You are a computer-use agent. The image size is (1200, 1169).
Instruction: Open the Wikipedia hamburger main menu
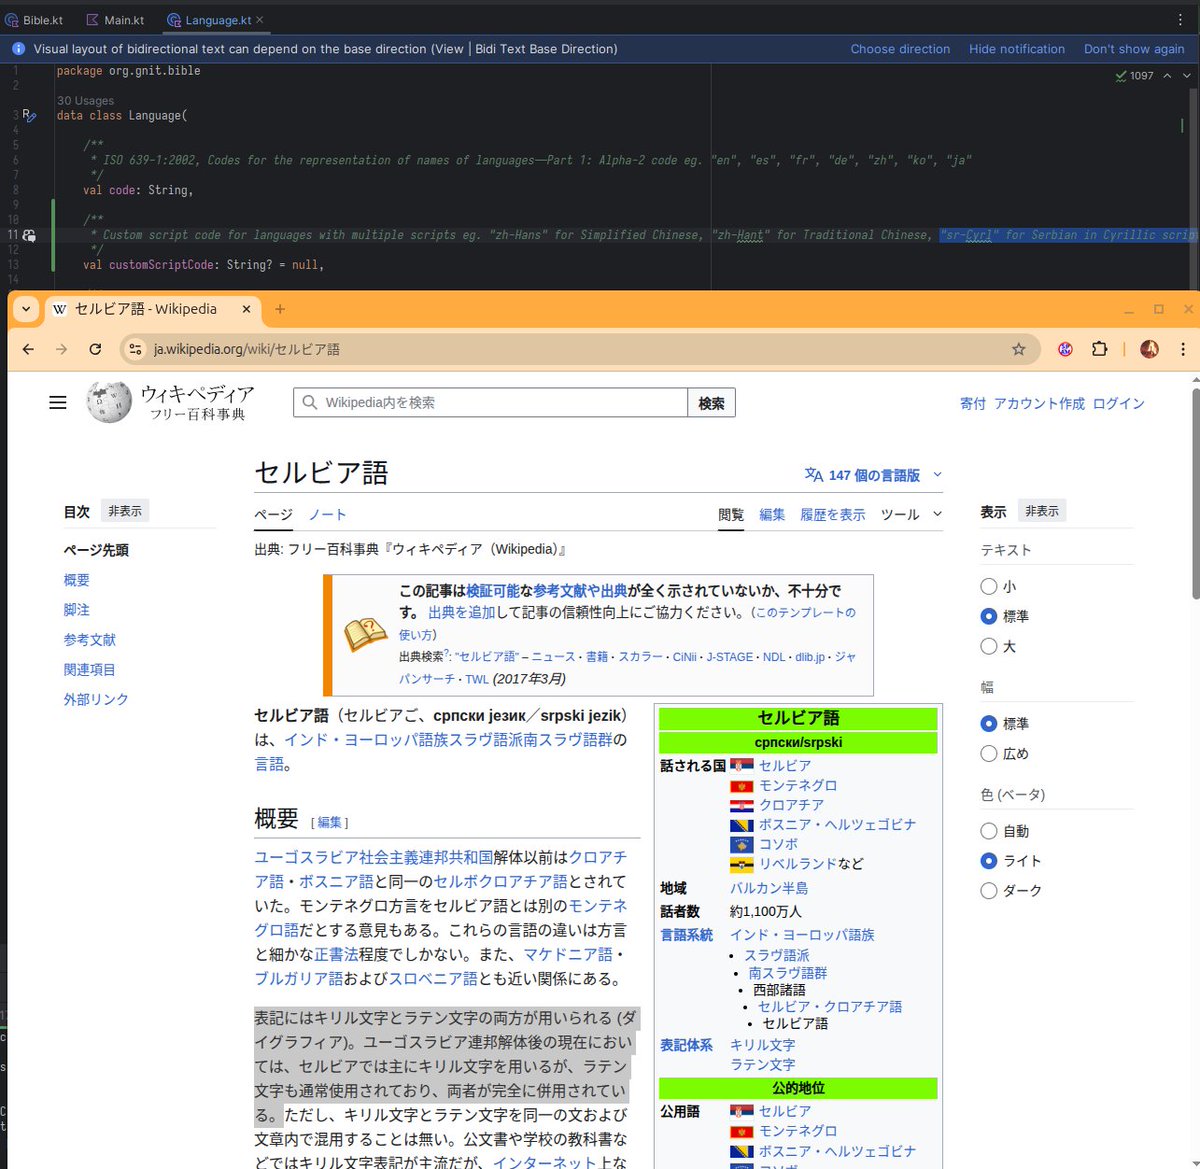(x=58, y=402)
